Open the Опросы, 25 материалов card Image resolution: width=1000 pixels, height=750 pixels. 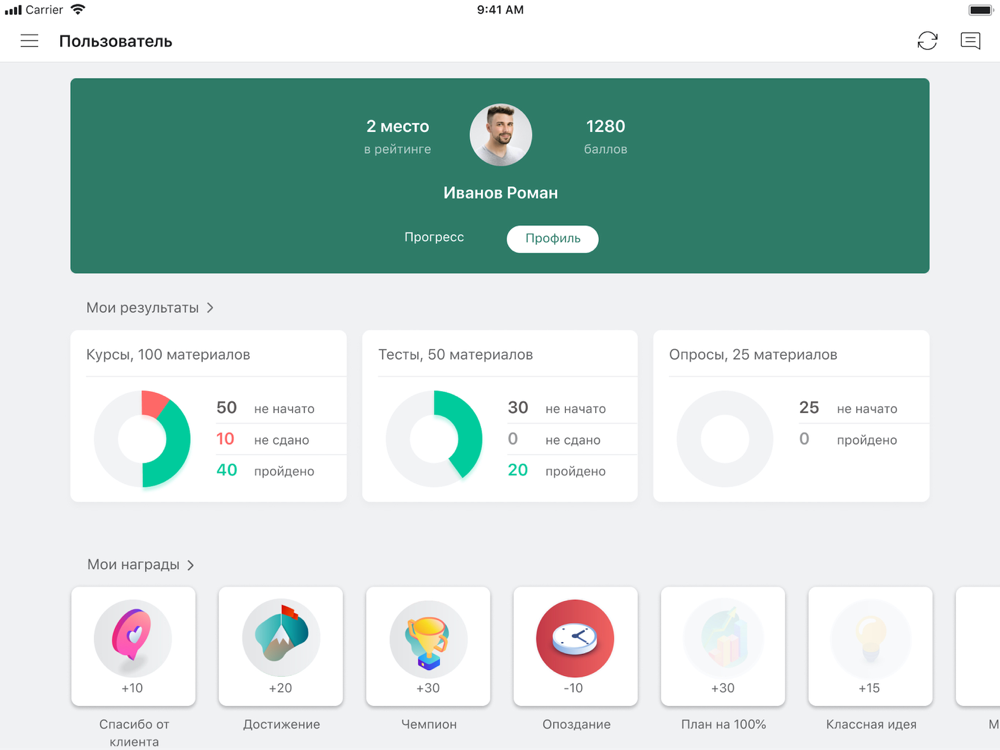[791, 416]
